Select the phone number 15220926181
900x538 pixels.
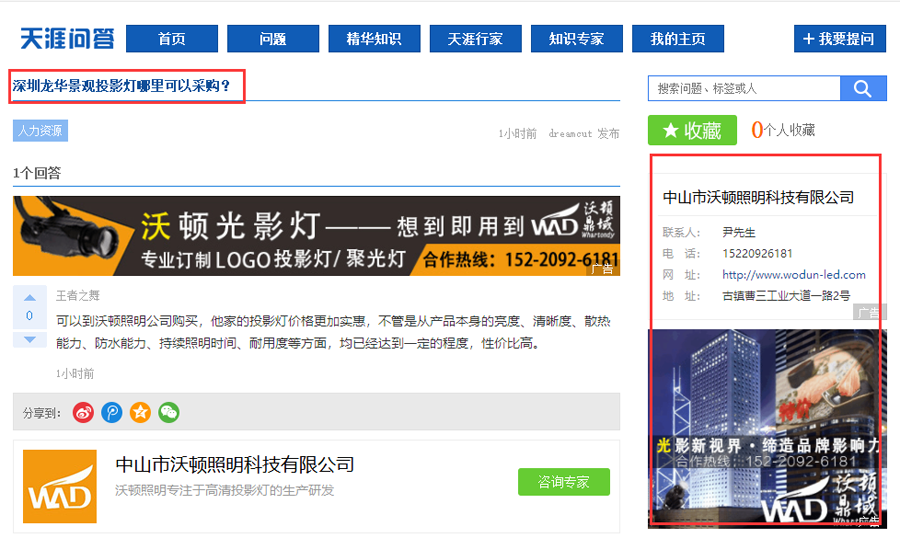click(757, 253)
